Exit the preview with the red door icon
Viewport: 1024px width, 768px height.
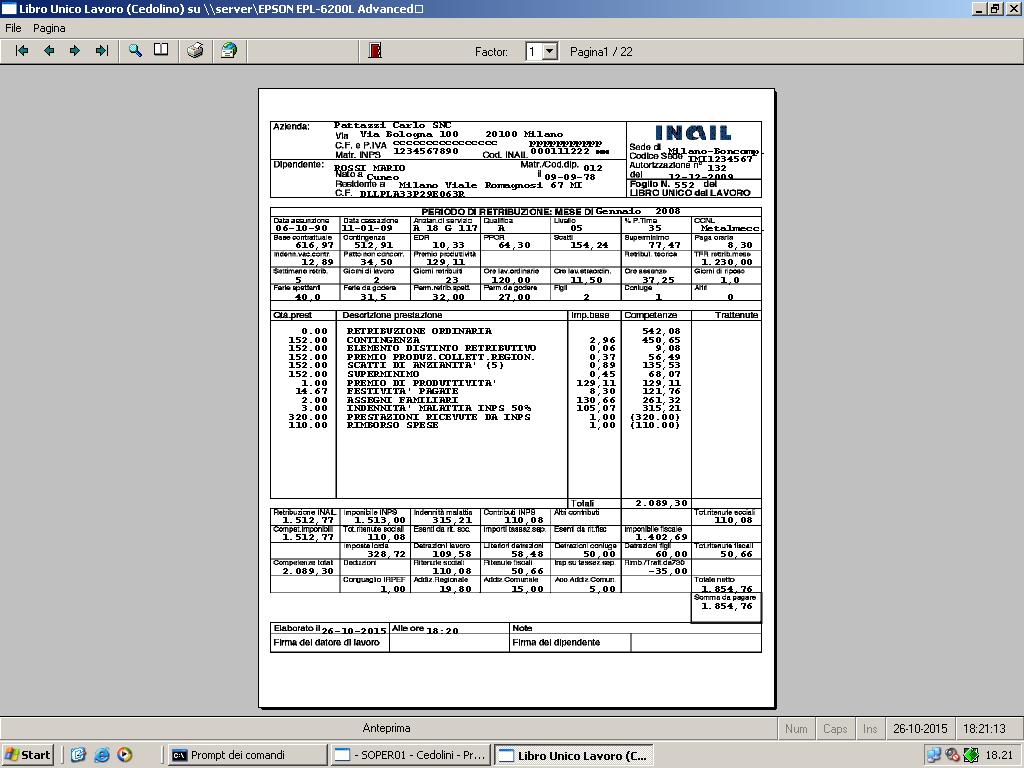[375, 51]
